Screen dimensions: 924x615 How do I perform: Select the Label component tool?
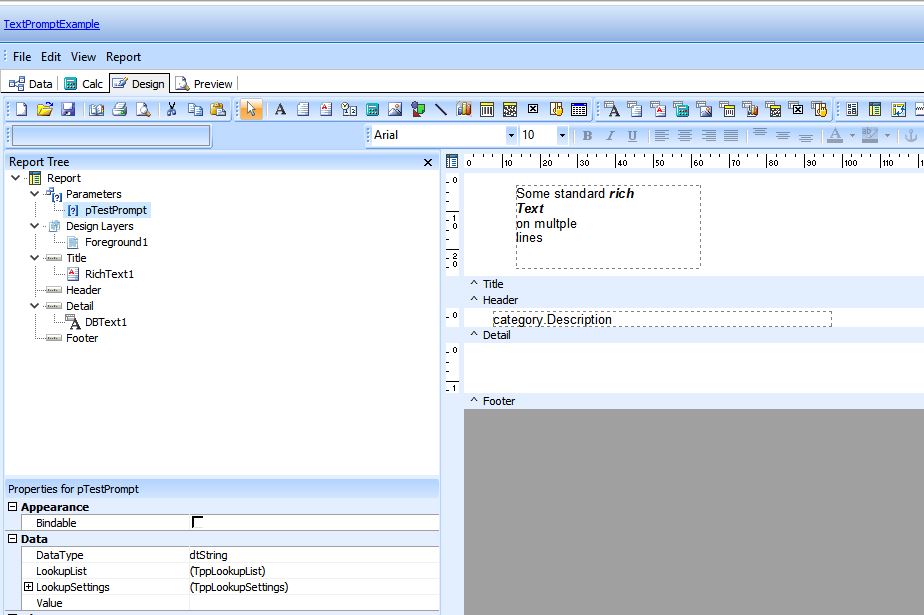coord(280,110)
